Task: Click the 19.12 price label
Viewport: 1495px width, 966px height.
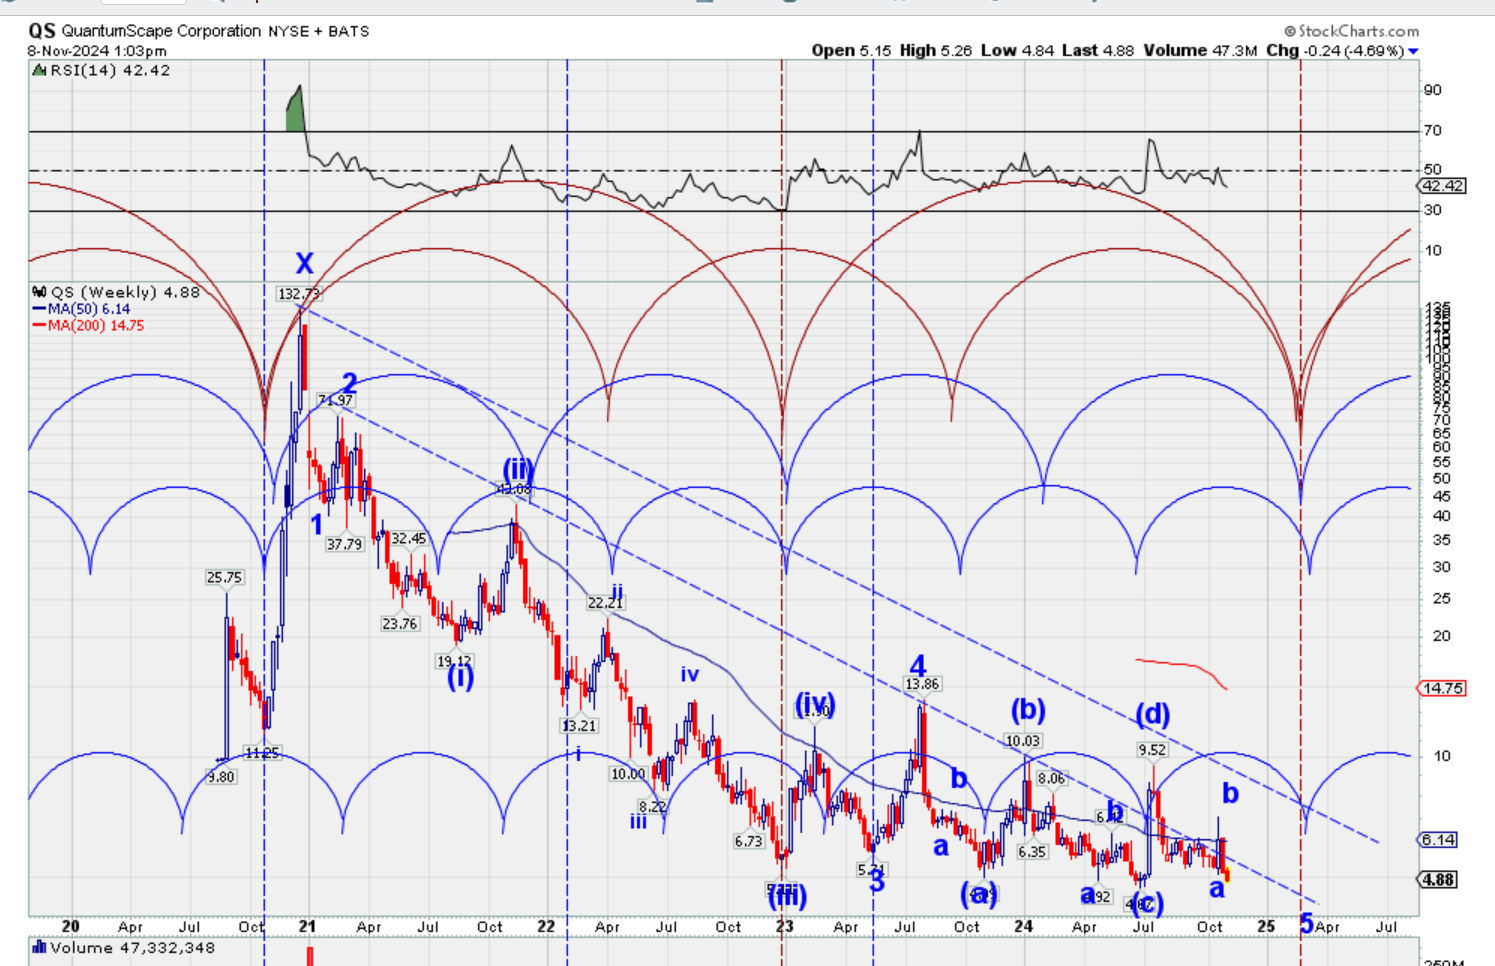Action: pos(454,662)
